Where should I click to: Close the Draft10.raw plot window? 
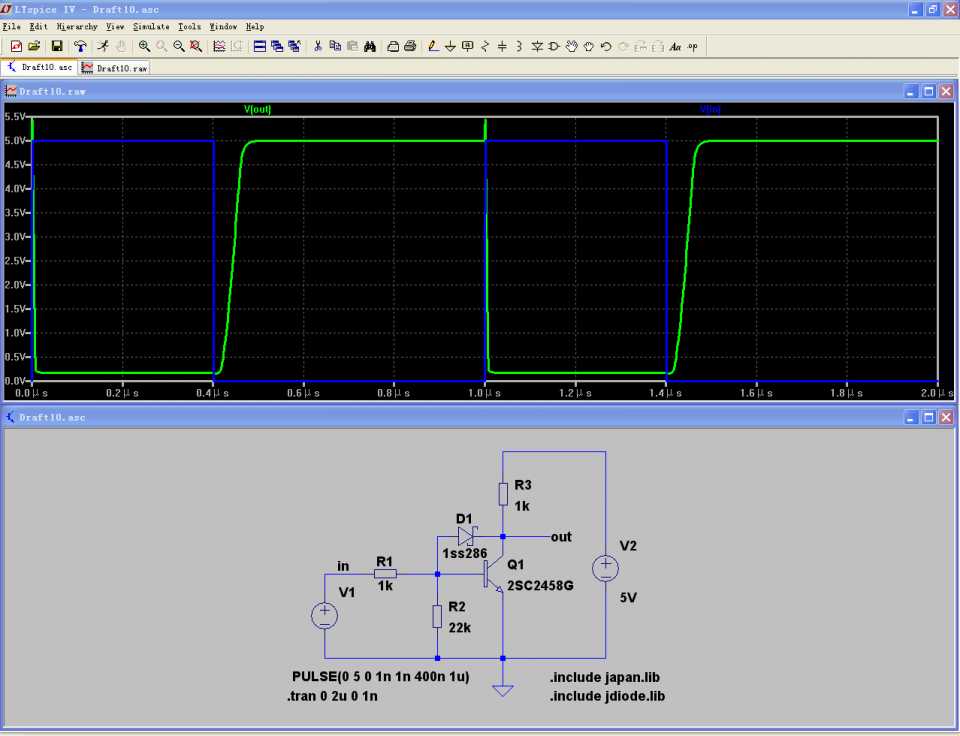pyautogui.click(x=947, y=92)
